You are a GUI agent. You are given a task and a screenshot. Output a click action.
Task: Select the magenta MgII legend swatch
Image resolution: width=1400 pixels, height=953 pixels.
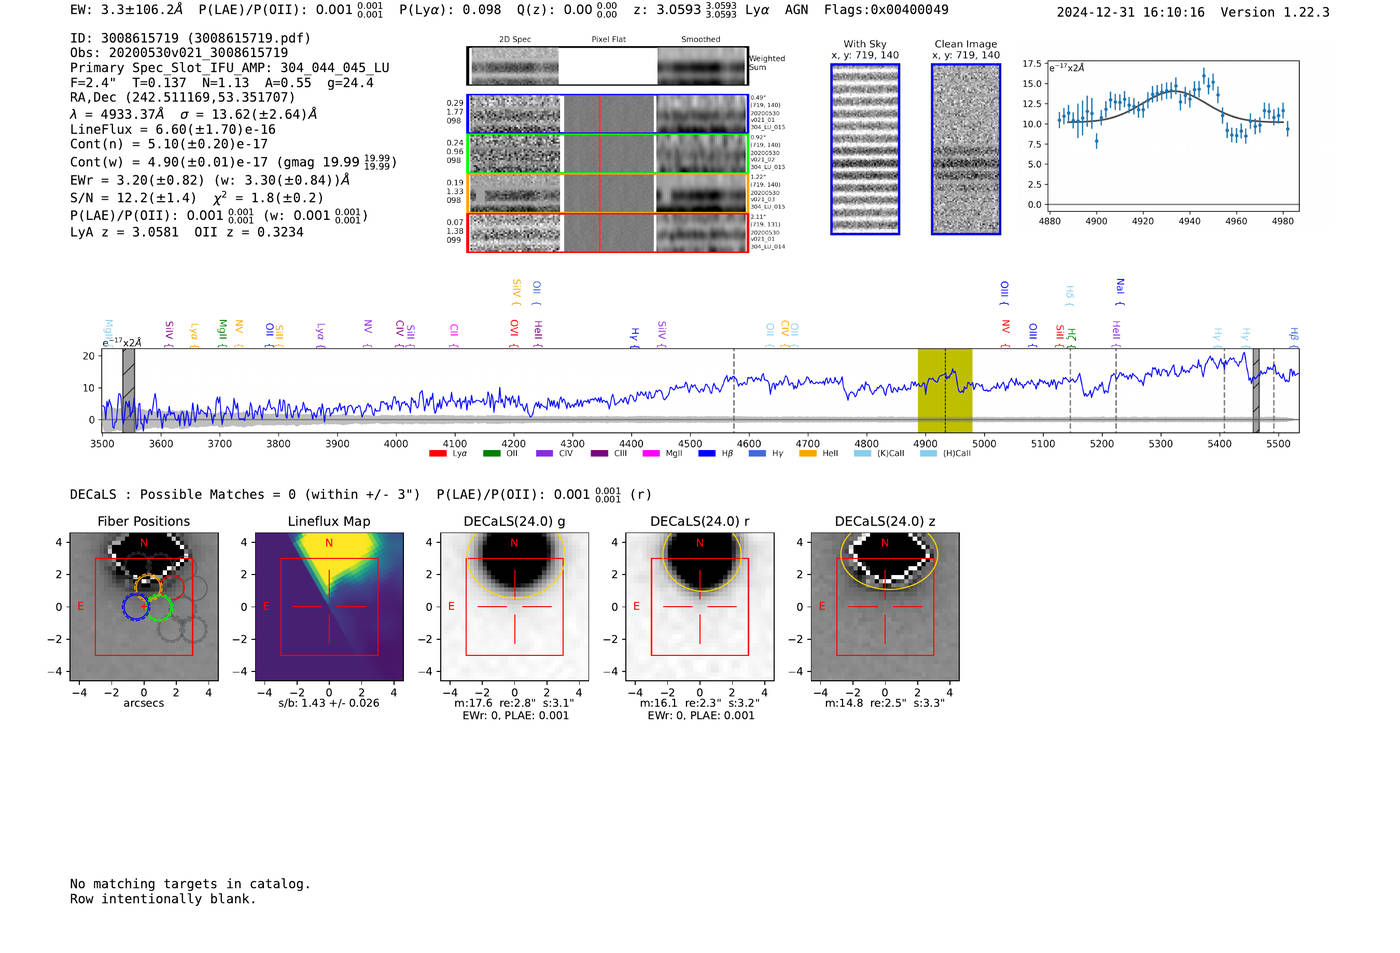click(651, 454)
